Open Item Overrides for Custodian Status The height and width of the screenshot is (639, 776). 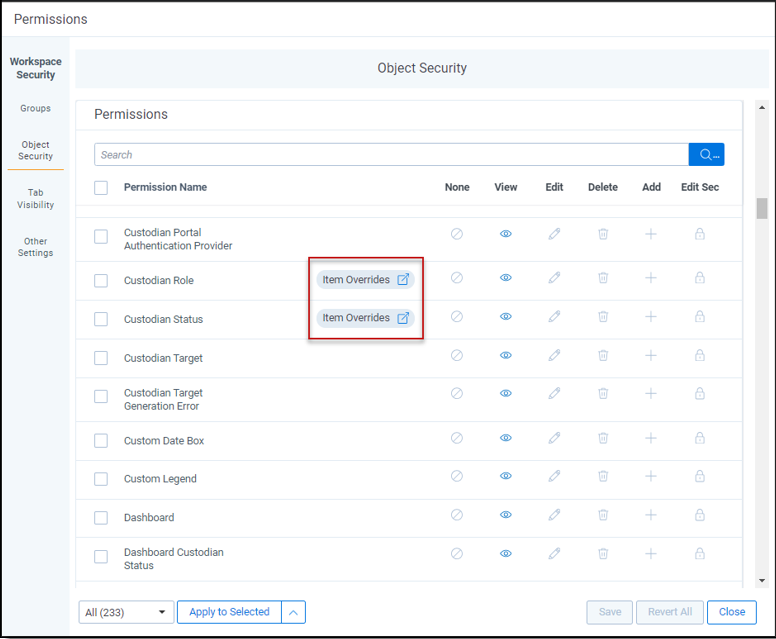[365, 318]
